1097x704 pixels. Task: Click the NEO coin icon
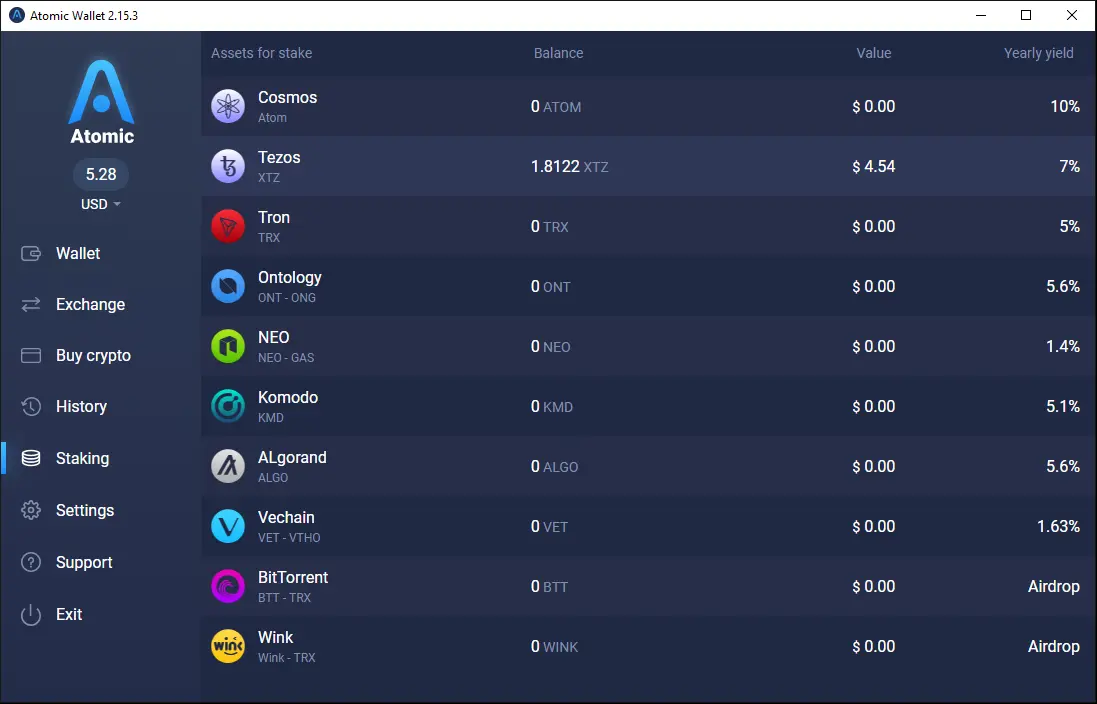228,346
